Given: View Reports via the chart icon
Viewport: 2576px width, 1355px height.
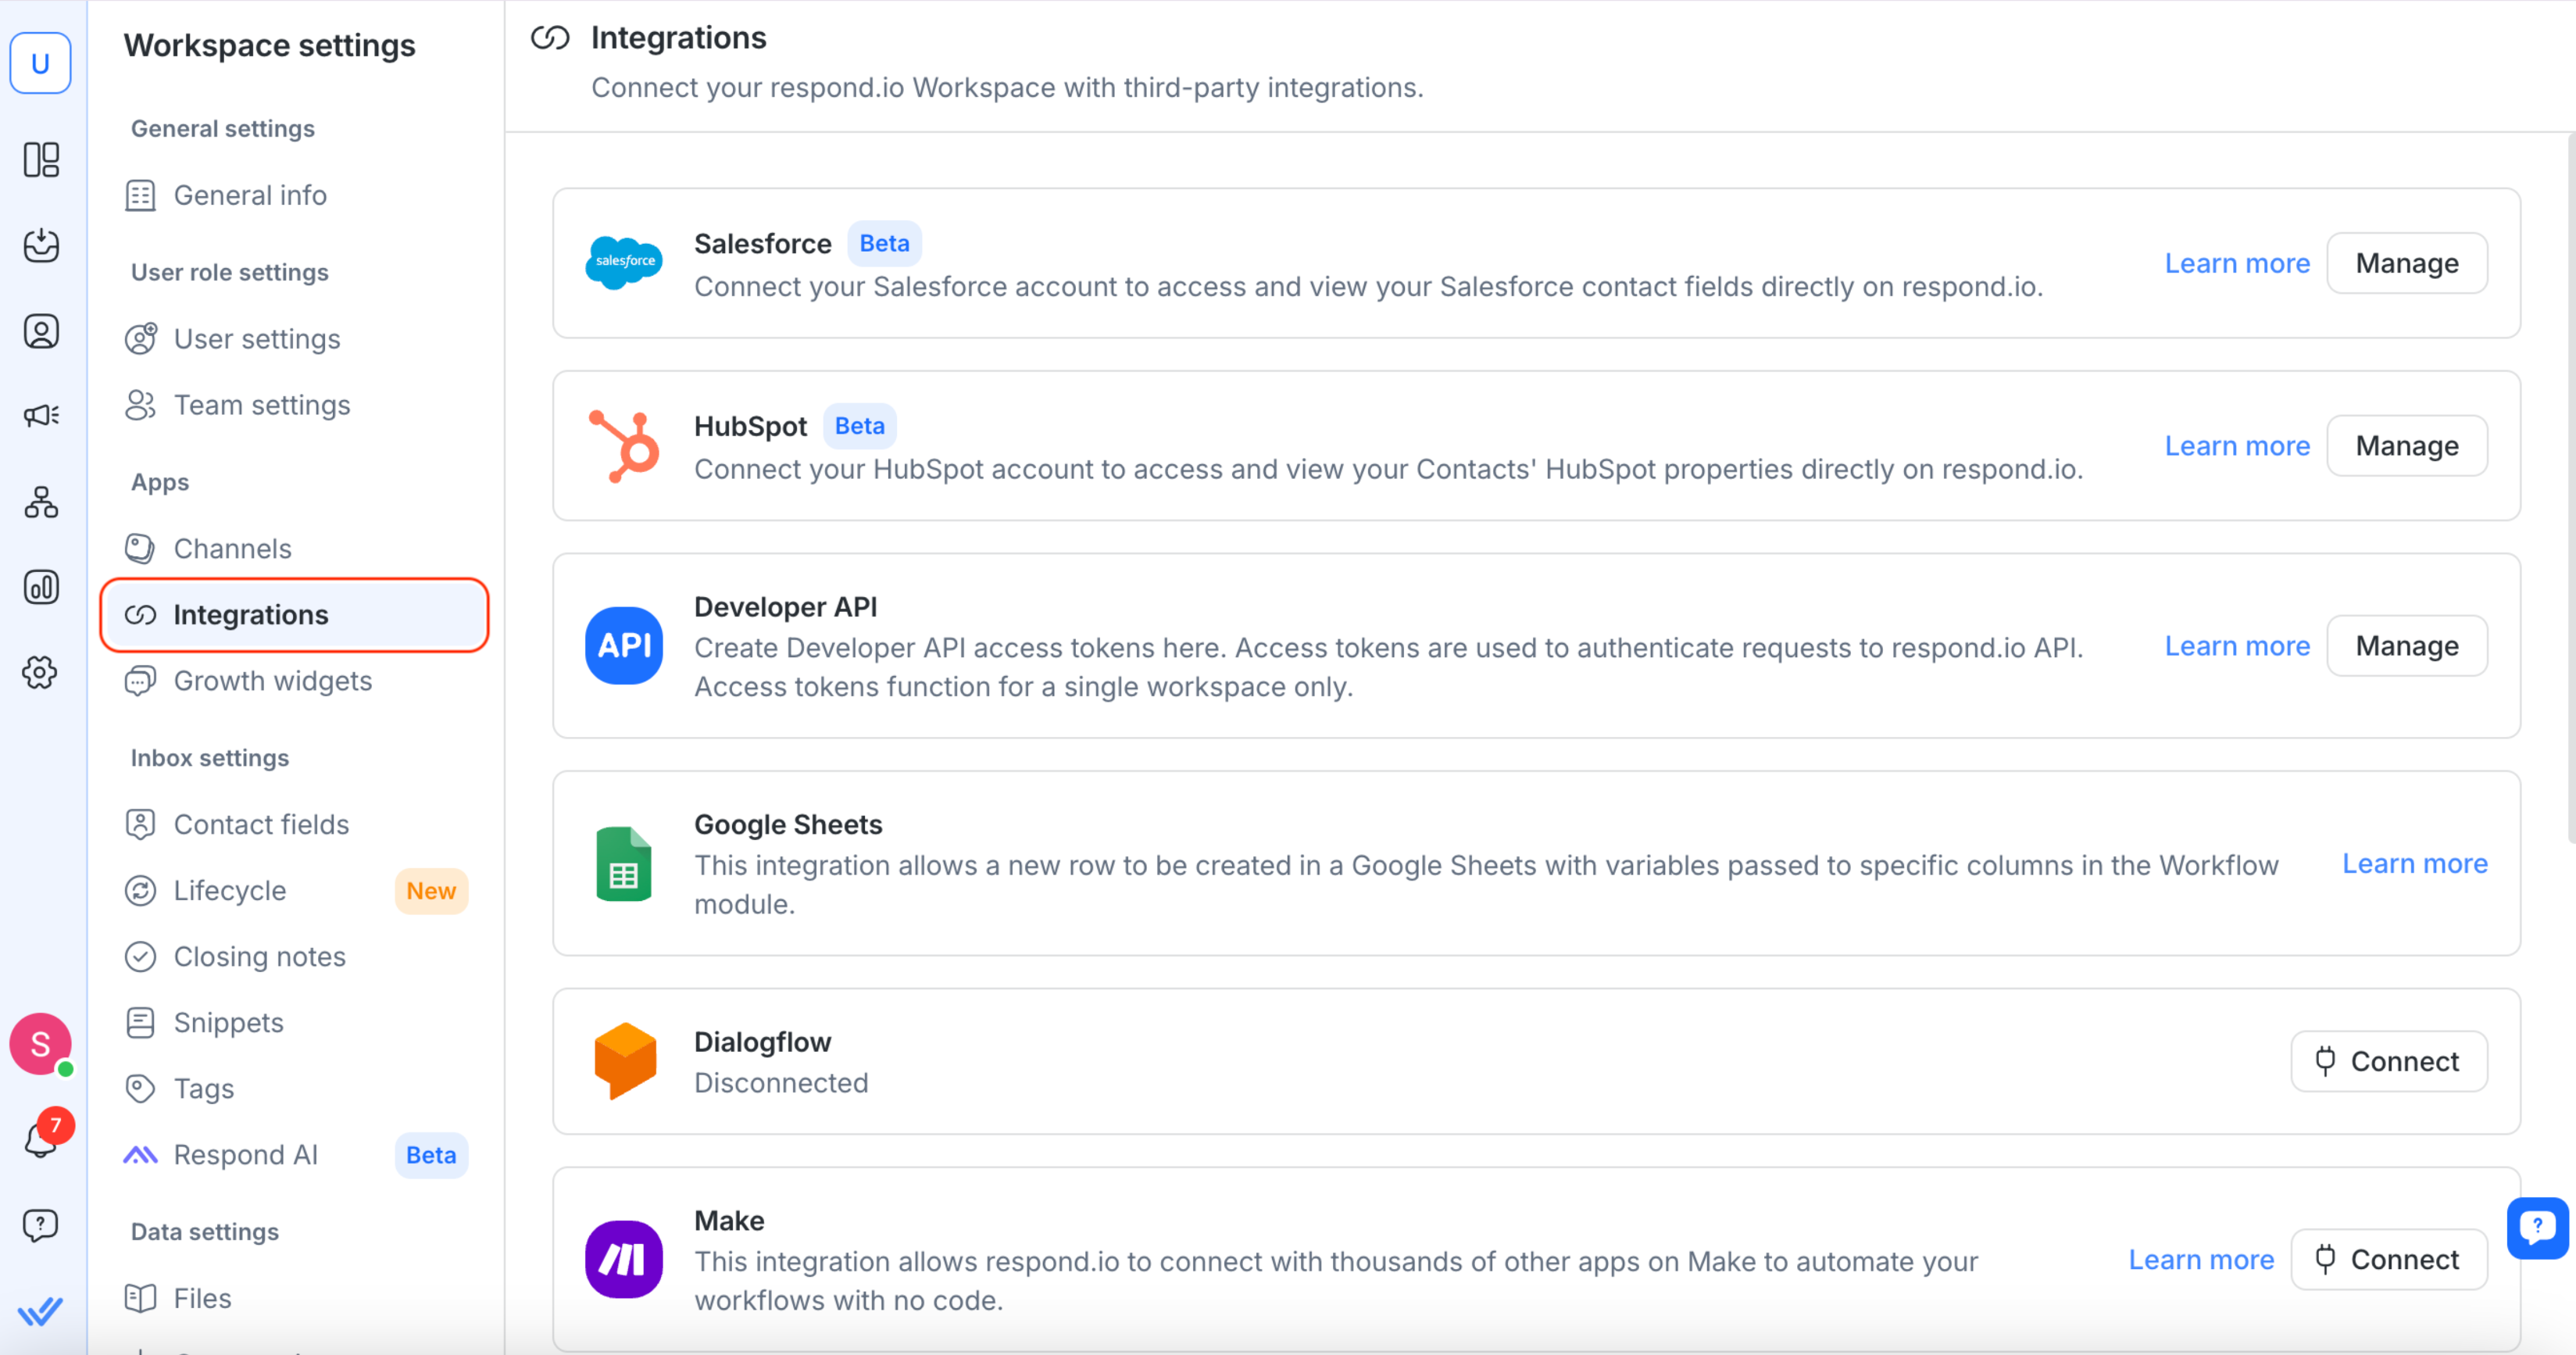Looking at the screenshot, I should 41,588.
